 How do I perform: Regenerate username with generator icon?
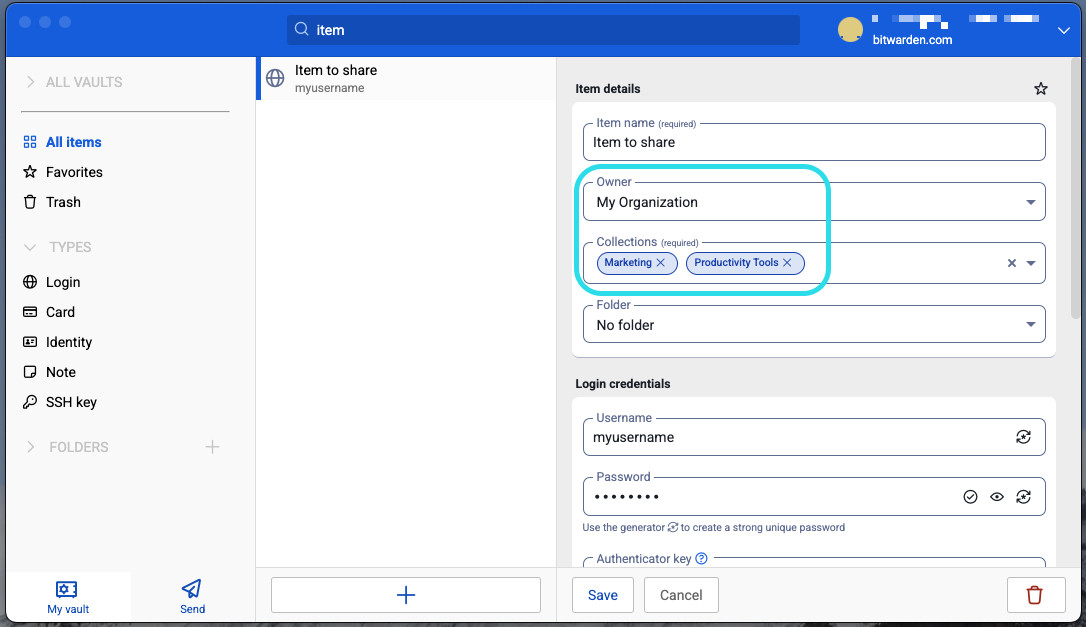(1023, 437)
